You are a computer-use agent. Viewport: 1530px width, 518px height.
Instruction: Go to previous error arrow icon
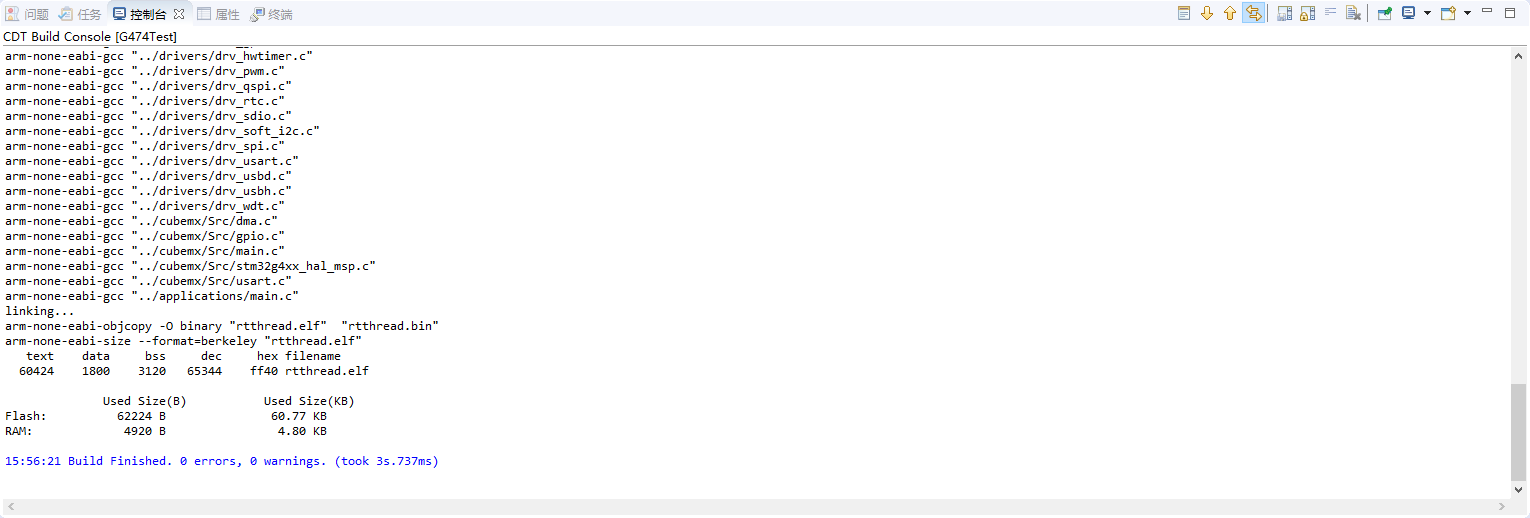pos(1230,13)
